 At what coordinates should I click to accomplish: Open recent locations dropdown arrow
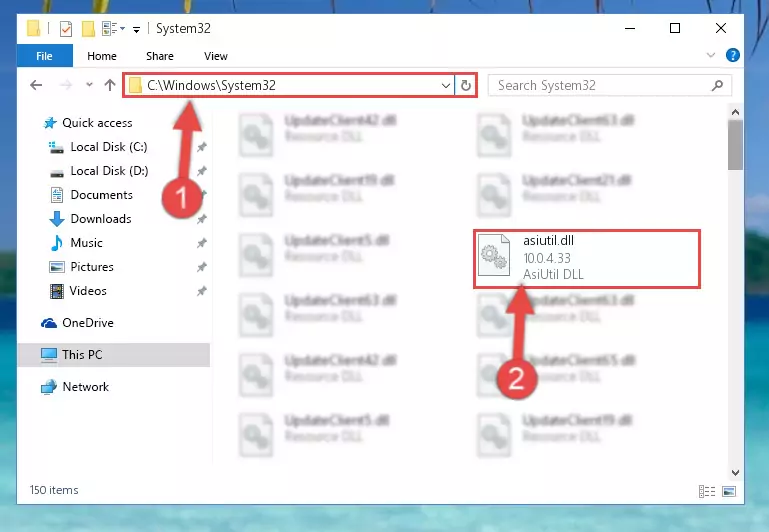point(89,85)
